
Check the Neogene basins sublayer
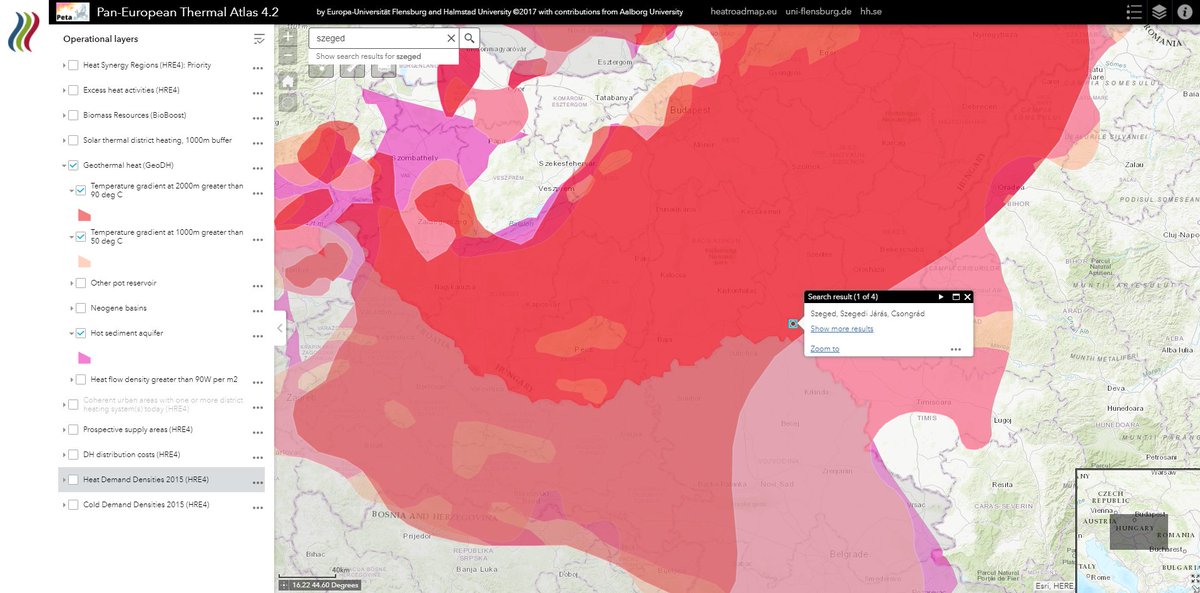click(x=82, y=308)
